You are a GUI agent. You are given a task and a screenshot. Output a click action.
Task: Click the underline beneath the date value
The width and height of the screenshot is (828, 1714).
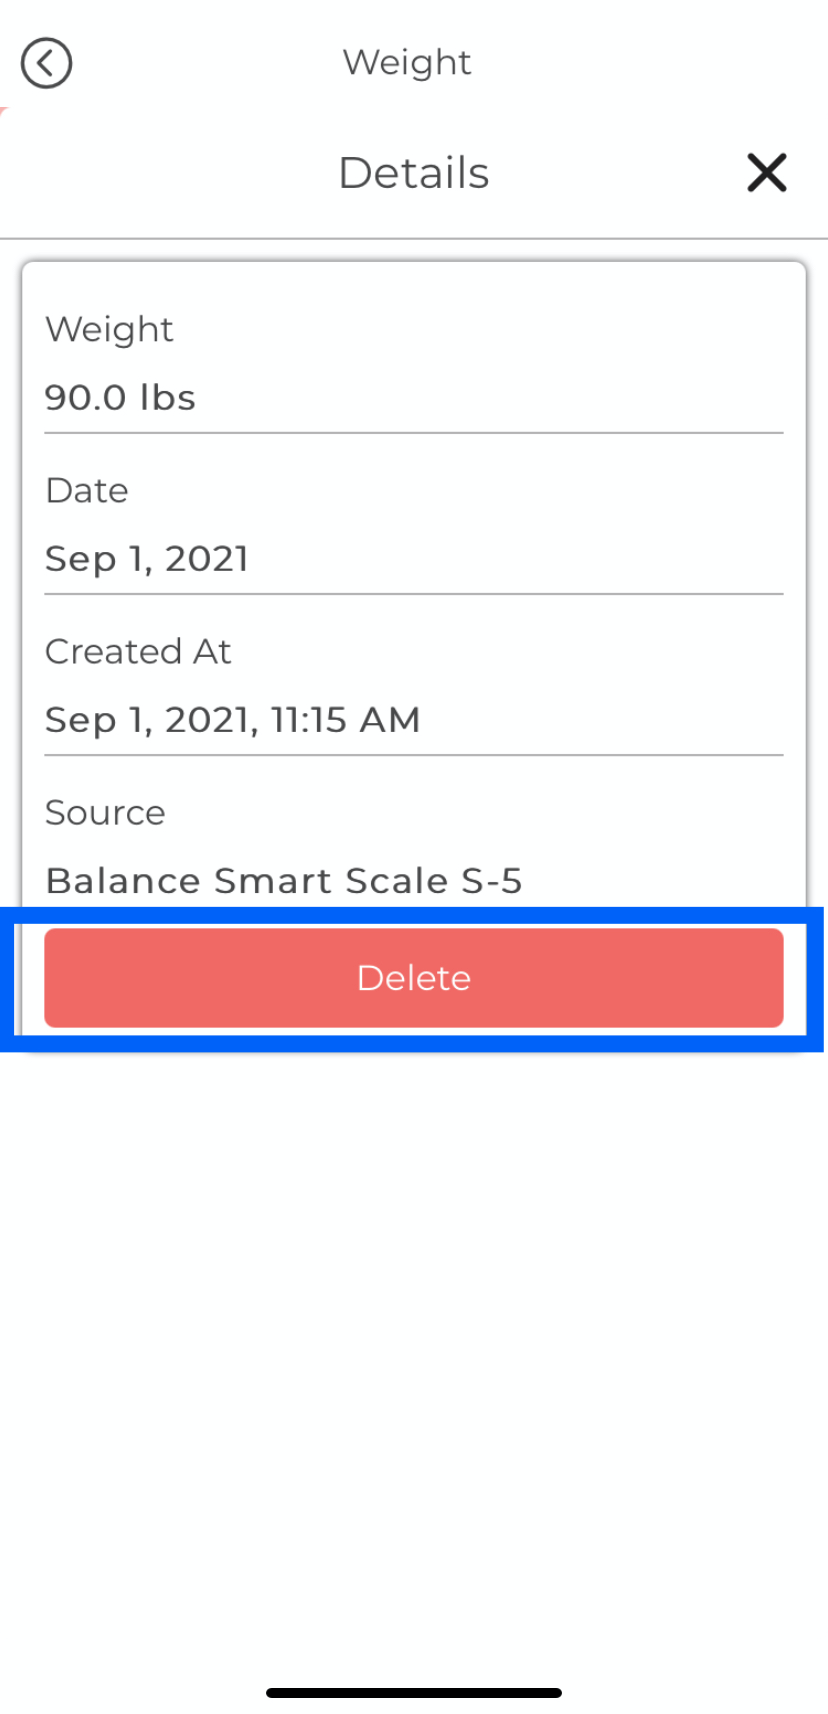(x=414, y=594)
